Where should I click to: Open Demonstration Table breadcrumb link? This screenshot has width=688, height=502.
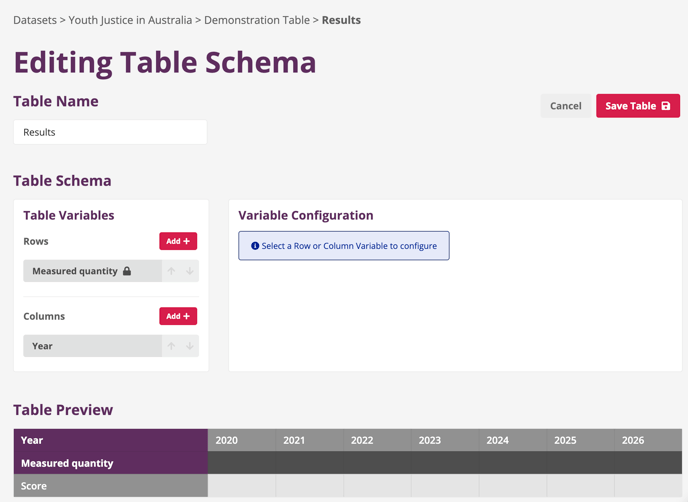[x=257, y=20]
